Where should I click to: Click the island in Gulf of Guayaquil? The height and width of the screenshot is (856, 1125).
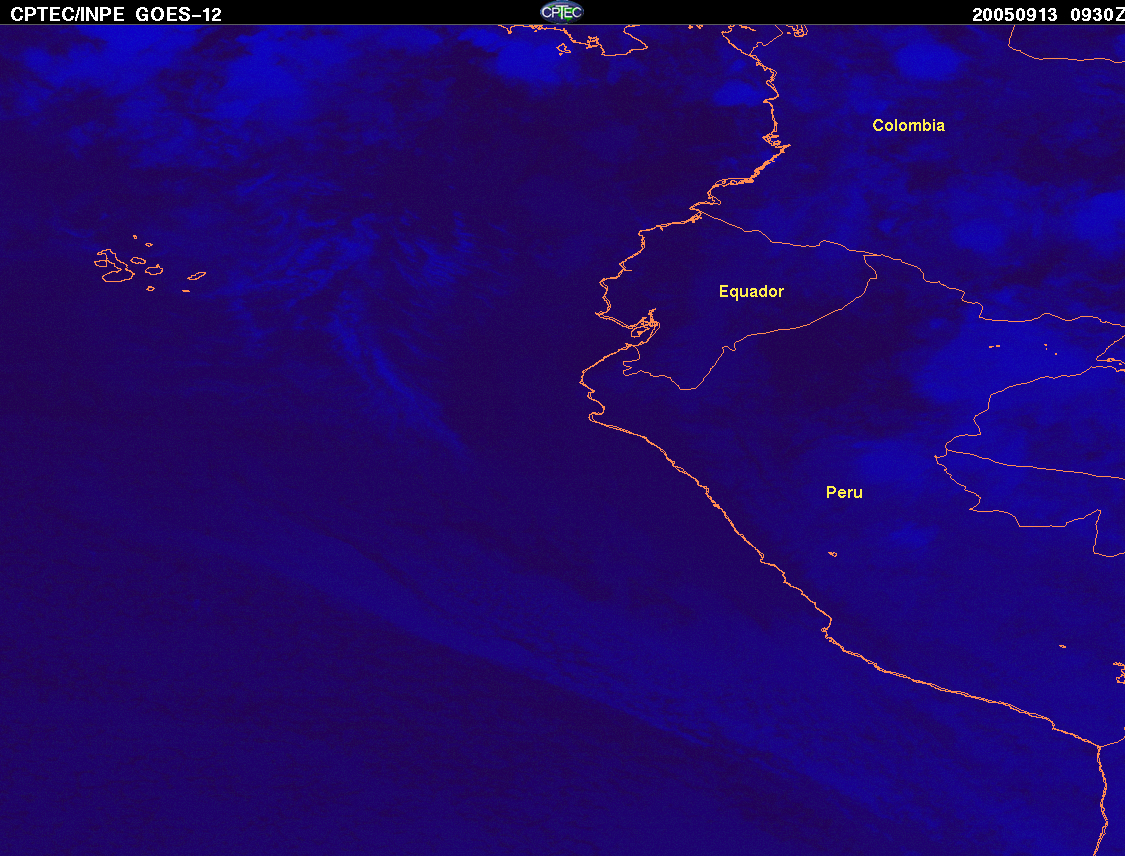click(641, 331)
